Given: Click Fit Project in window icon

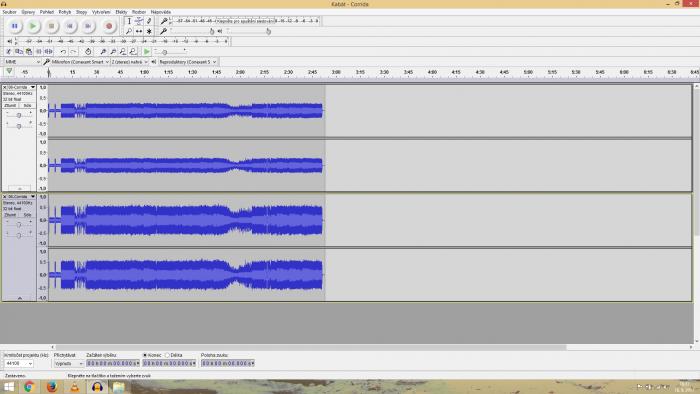Looking at the screenshot, I should 133,52.
